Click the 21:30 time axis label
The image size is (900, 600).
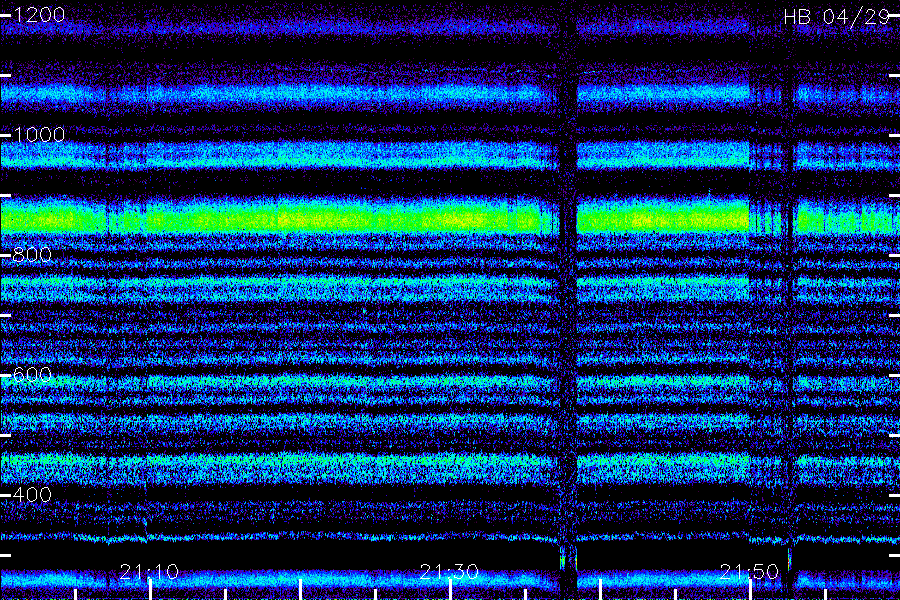click(449, 572)
